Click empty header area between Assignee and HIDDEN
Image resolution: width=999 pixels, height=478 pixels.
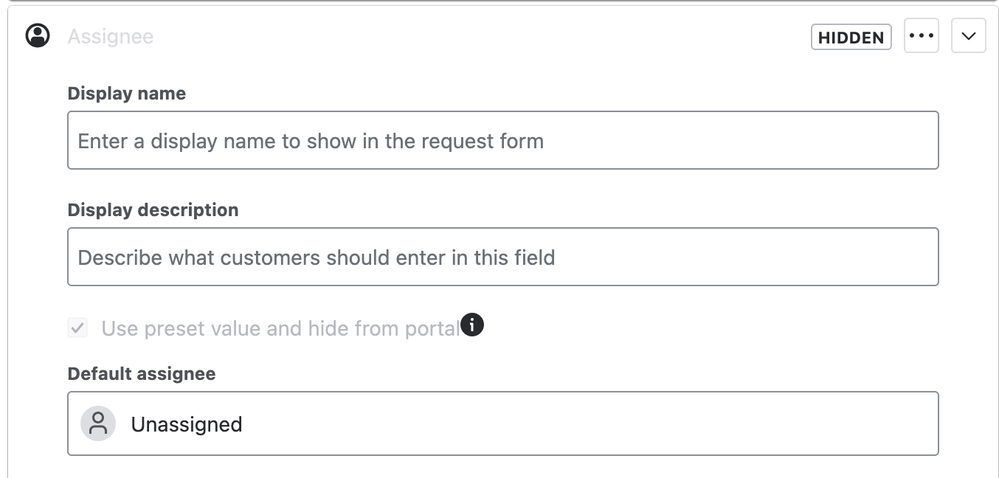(x=482, y=36)
